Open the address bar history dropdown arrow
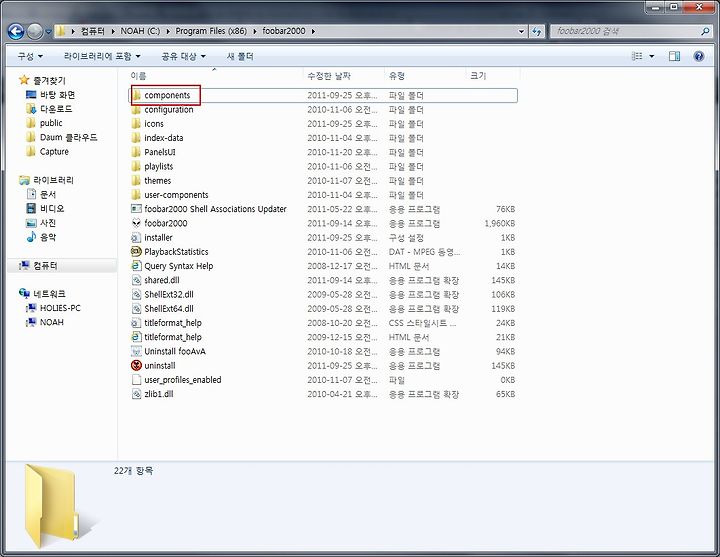 (521, 31)
